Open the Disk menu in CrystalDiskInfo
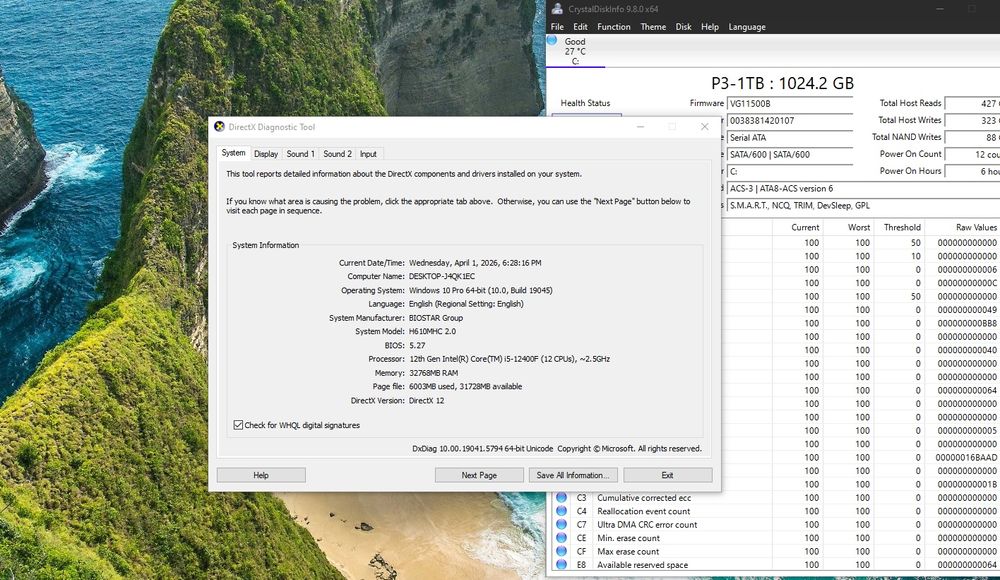 point(684,27)
